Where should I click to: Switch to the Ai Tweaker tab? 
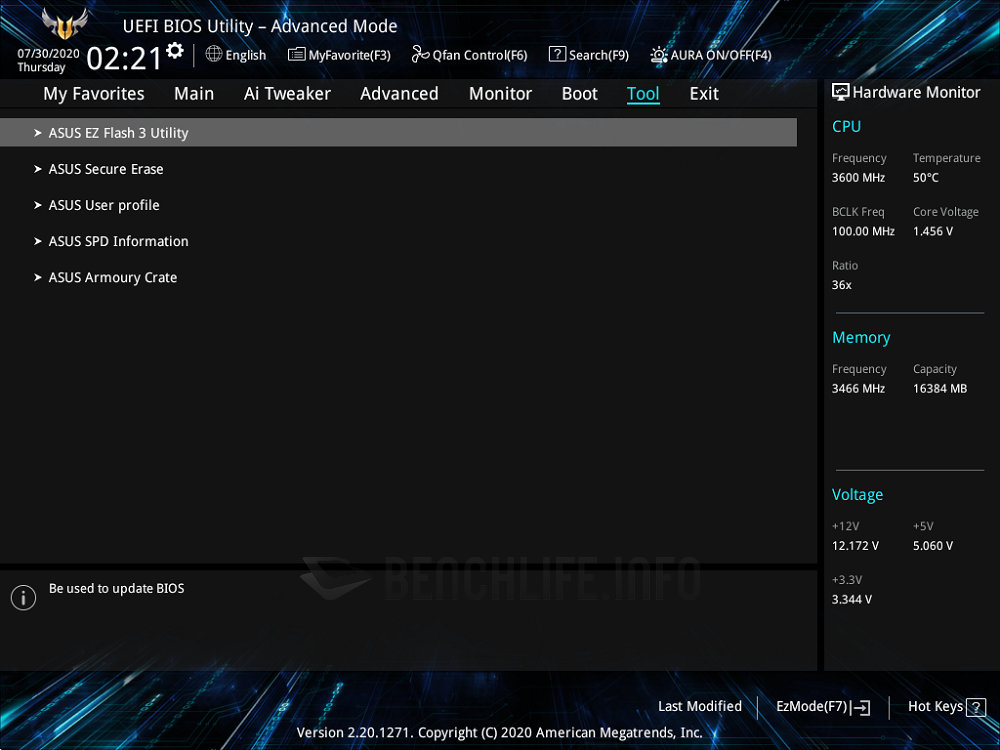click(x=287, y=94)
